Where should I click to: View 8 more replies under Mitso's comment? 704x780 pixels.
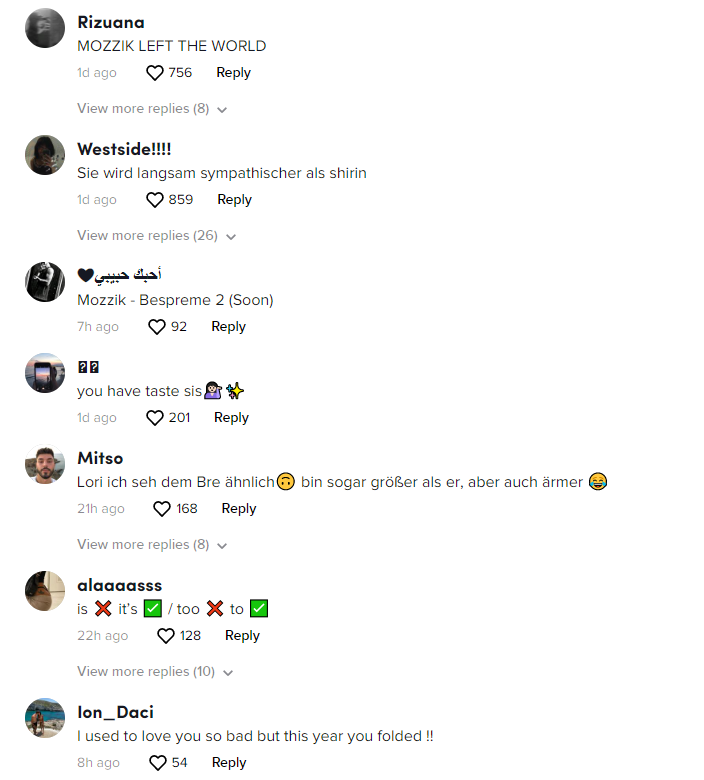coord(152,545)
